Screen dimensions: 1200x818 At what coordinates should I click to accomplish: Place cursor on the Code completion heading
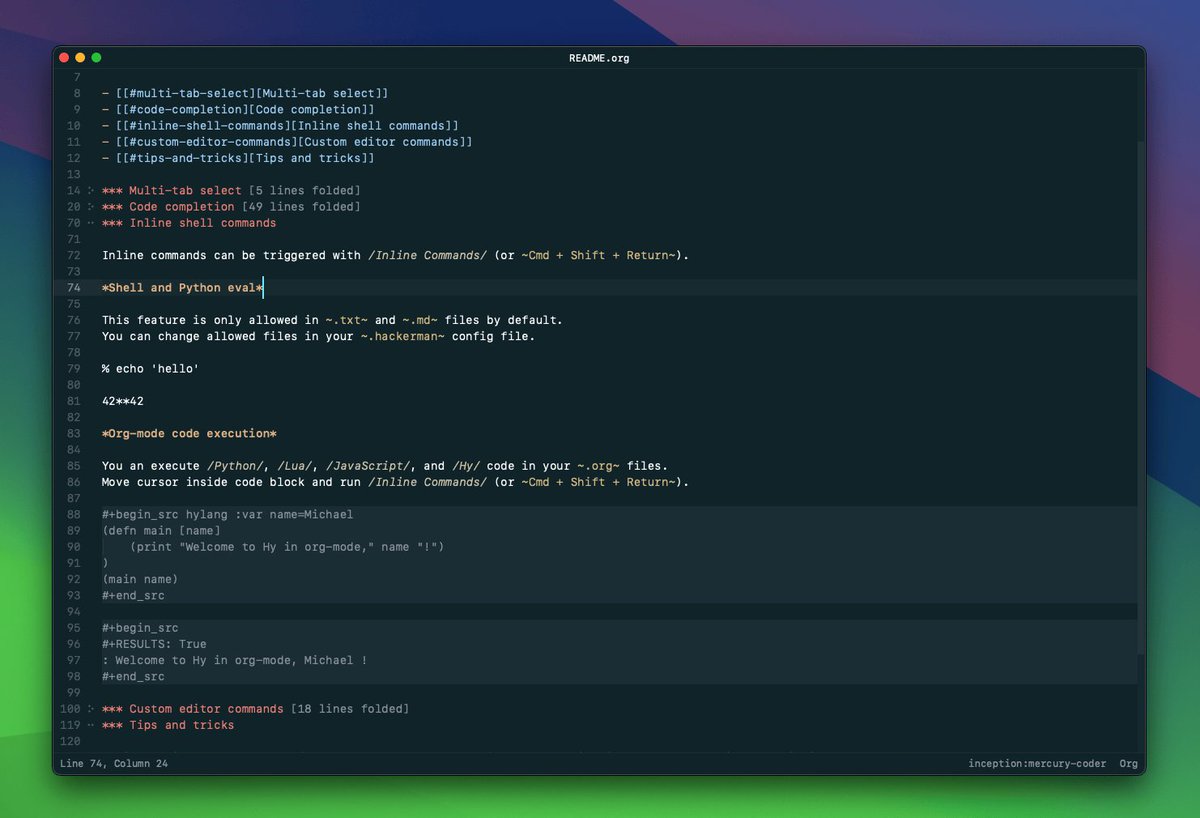(182, 207)
